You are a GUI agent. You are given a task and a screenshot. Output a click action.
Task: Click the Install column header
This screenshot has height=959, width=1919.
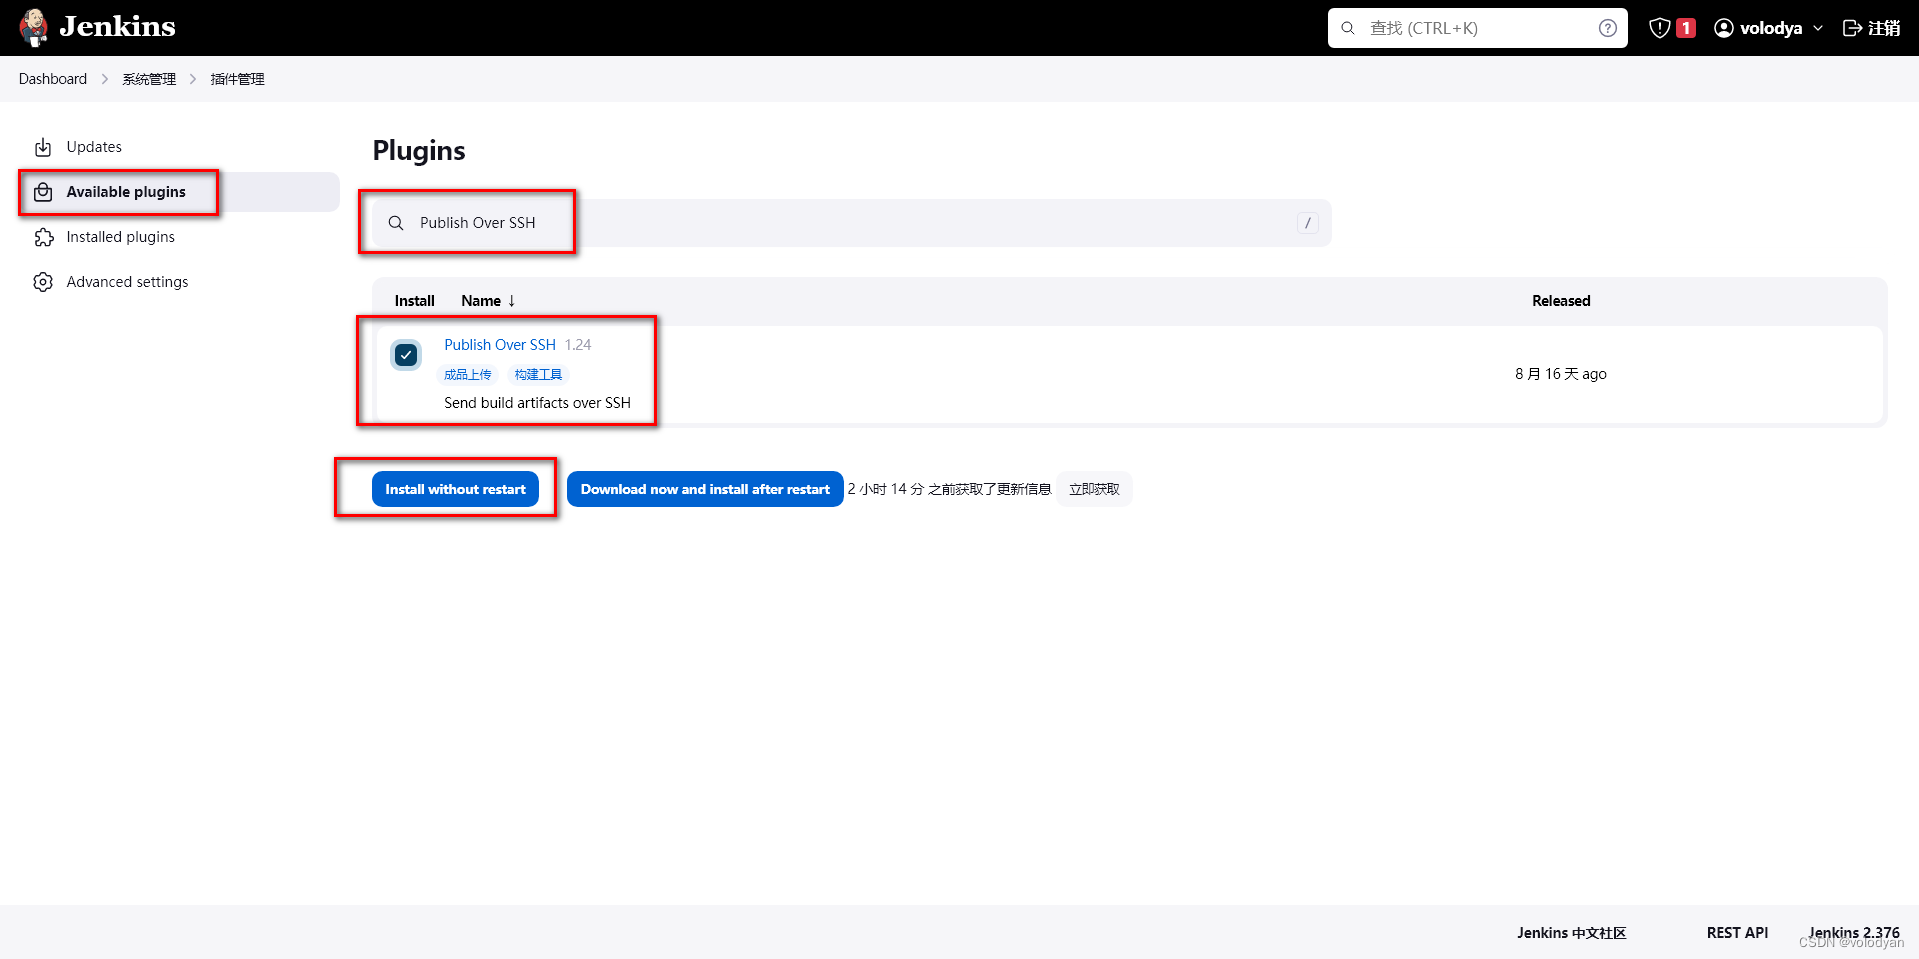pos(414,301)
